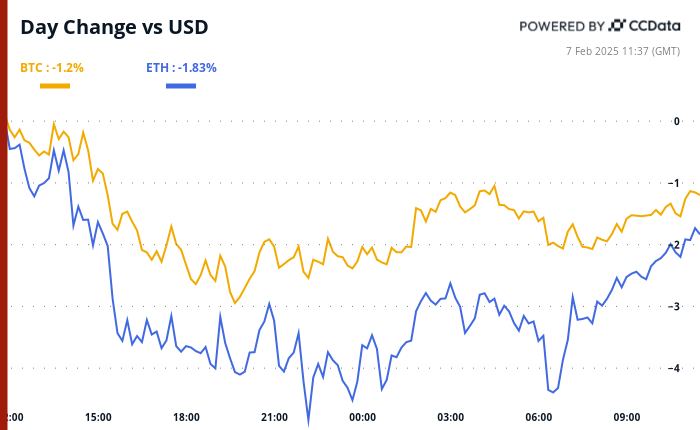Viewport: 700px width, 430px height.
Task: Click the ETH blue legend line swatch
Action: pos(180,86)
